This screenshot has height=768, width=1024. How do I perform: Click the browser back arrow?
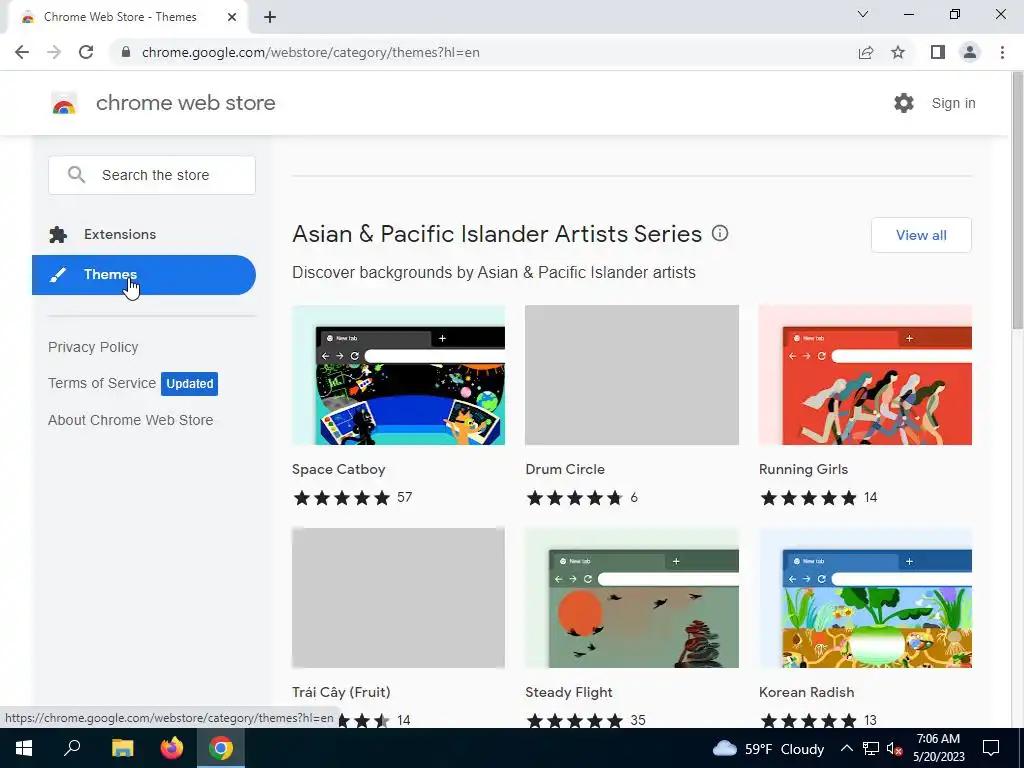click(22, 52)
